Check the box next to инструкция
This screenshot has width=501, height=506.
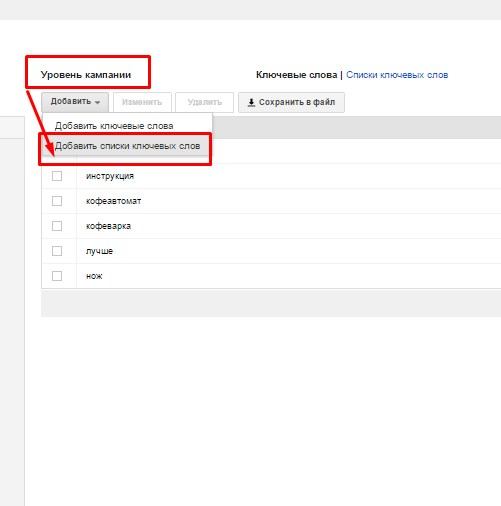[x=57, y=176]
